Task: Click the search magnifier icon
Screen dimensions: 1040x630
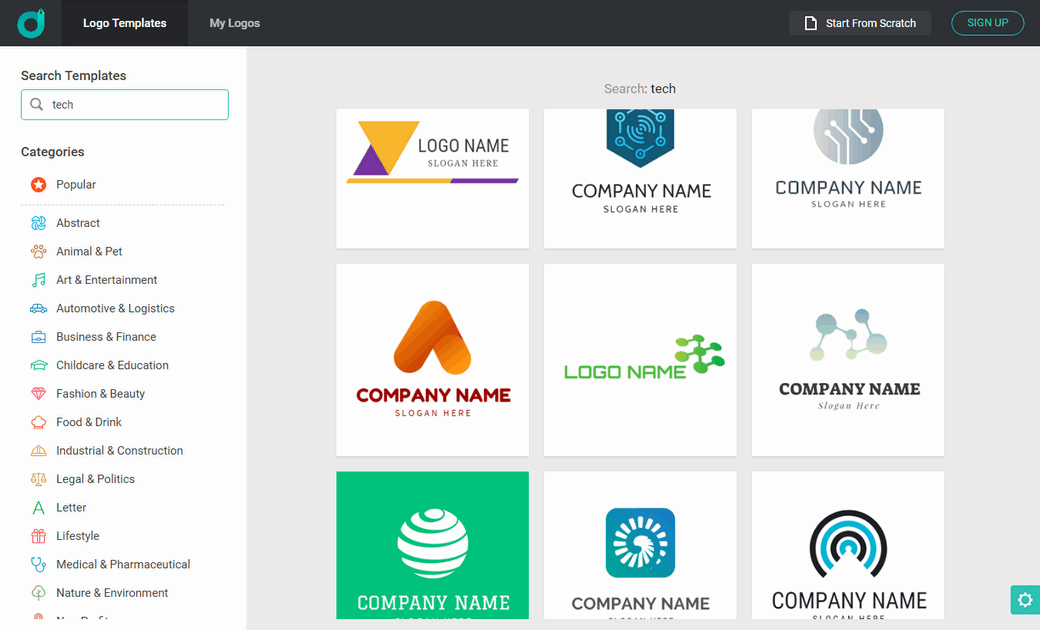Action: [37, 105]
